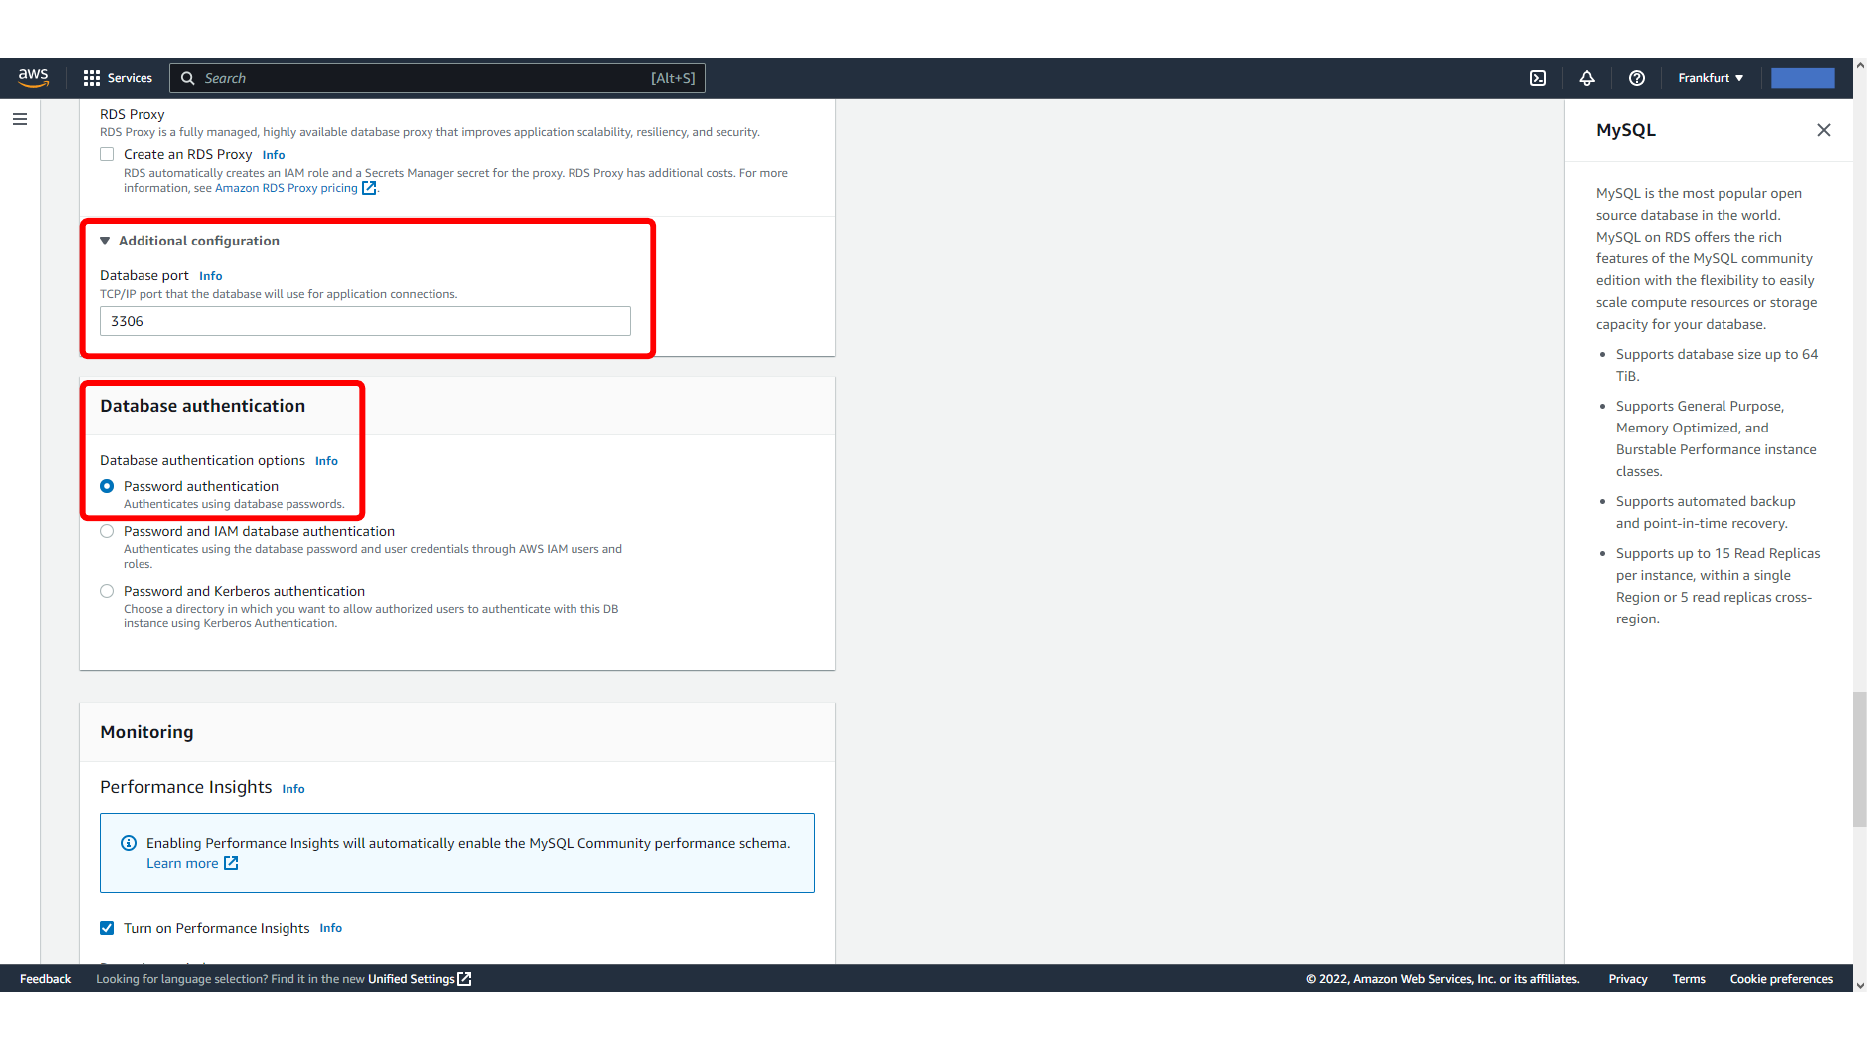Click external link icon next to RDS Proxy pricing

pyautogui.click(x=369, y=188)
